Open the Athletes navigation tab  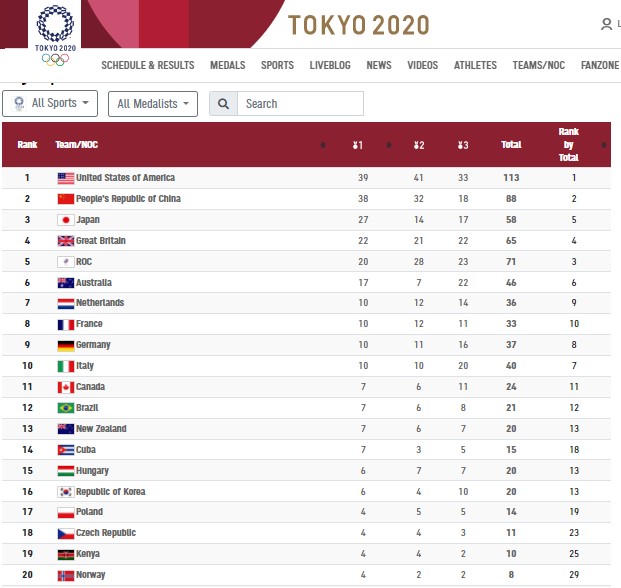click(x=475, y=65)
